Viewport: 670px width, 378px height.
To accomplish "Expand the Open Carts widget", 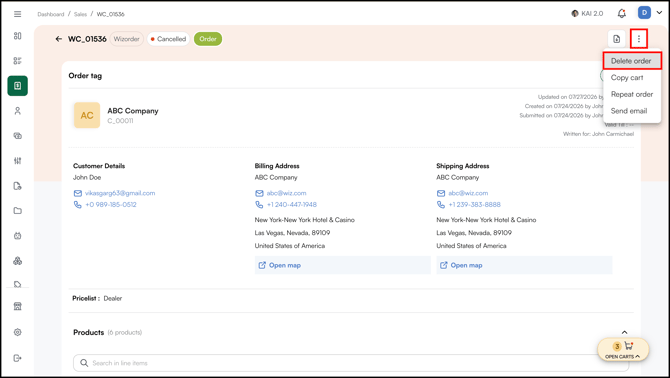I will (623, 350).
